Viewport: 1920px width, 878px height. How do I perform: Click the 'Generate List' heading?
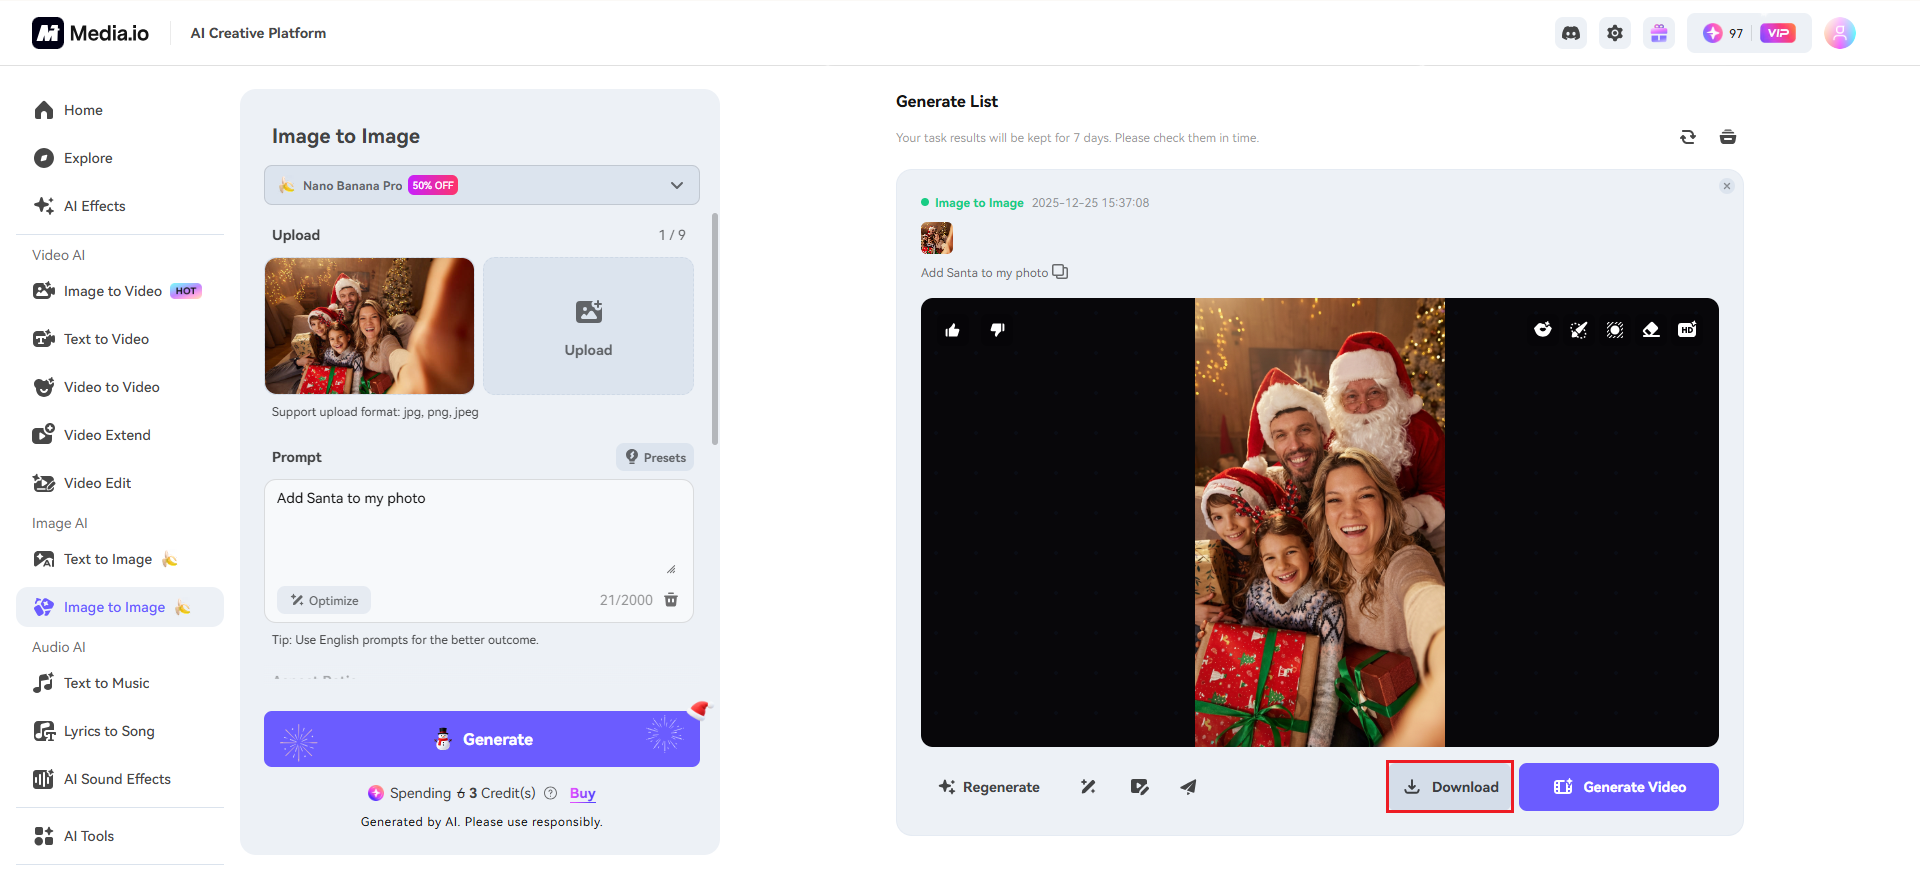point(947,101)
